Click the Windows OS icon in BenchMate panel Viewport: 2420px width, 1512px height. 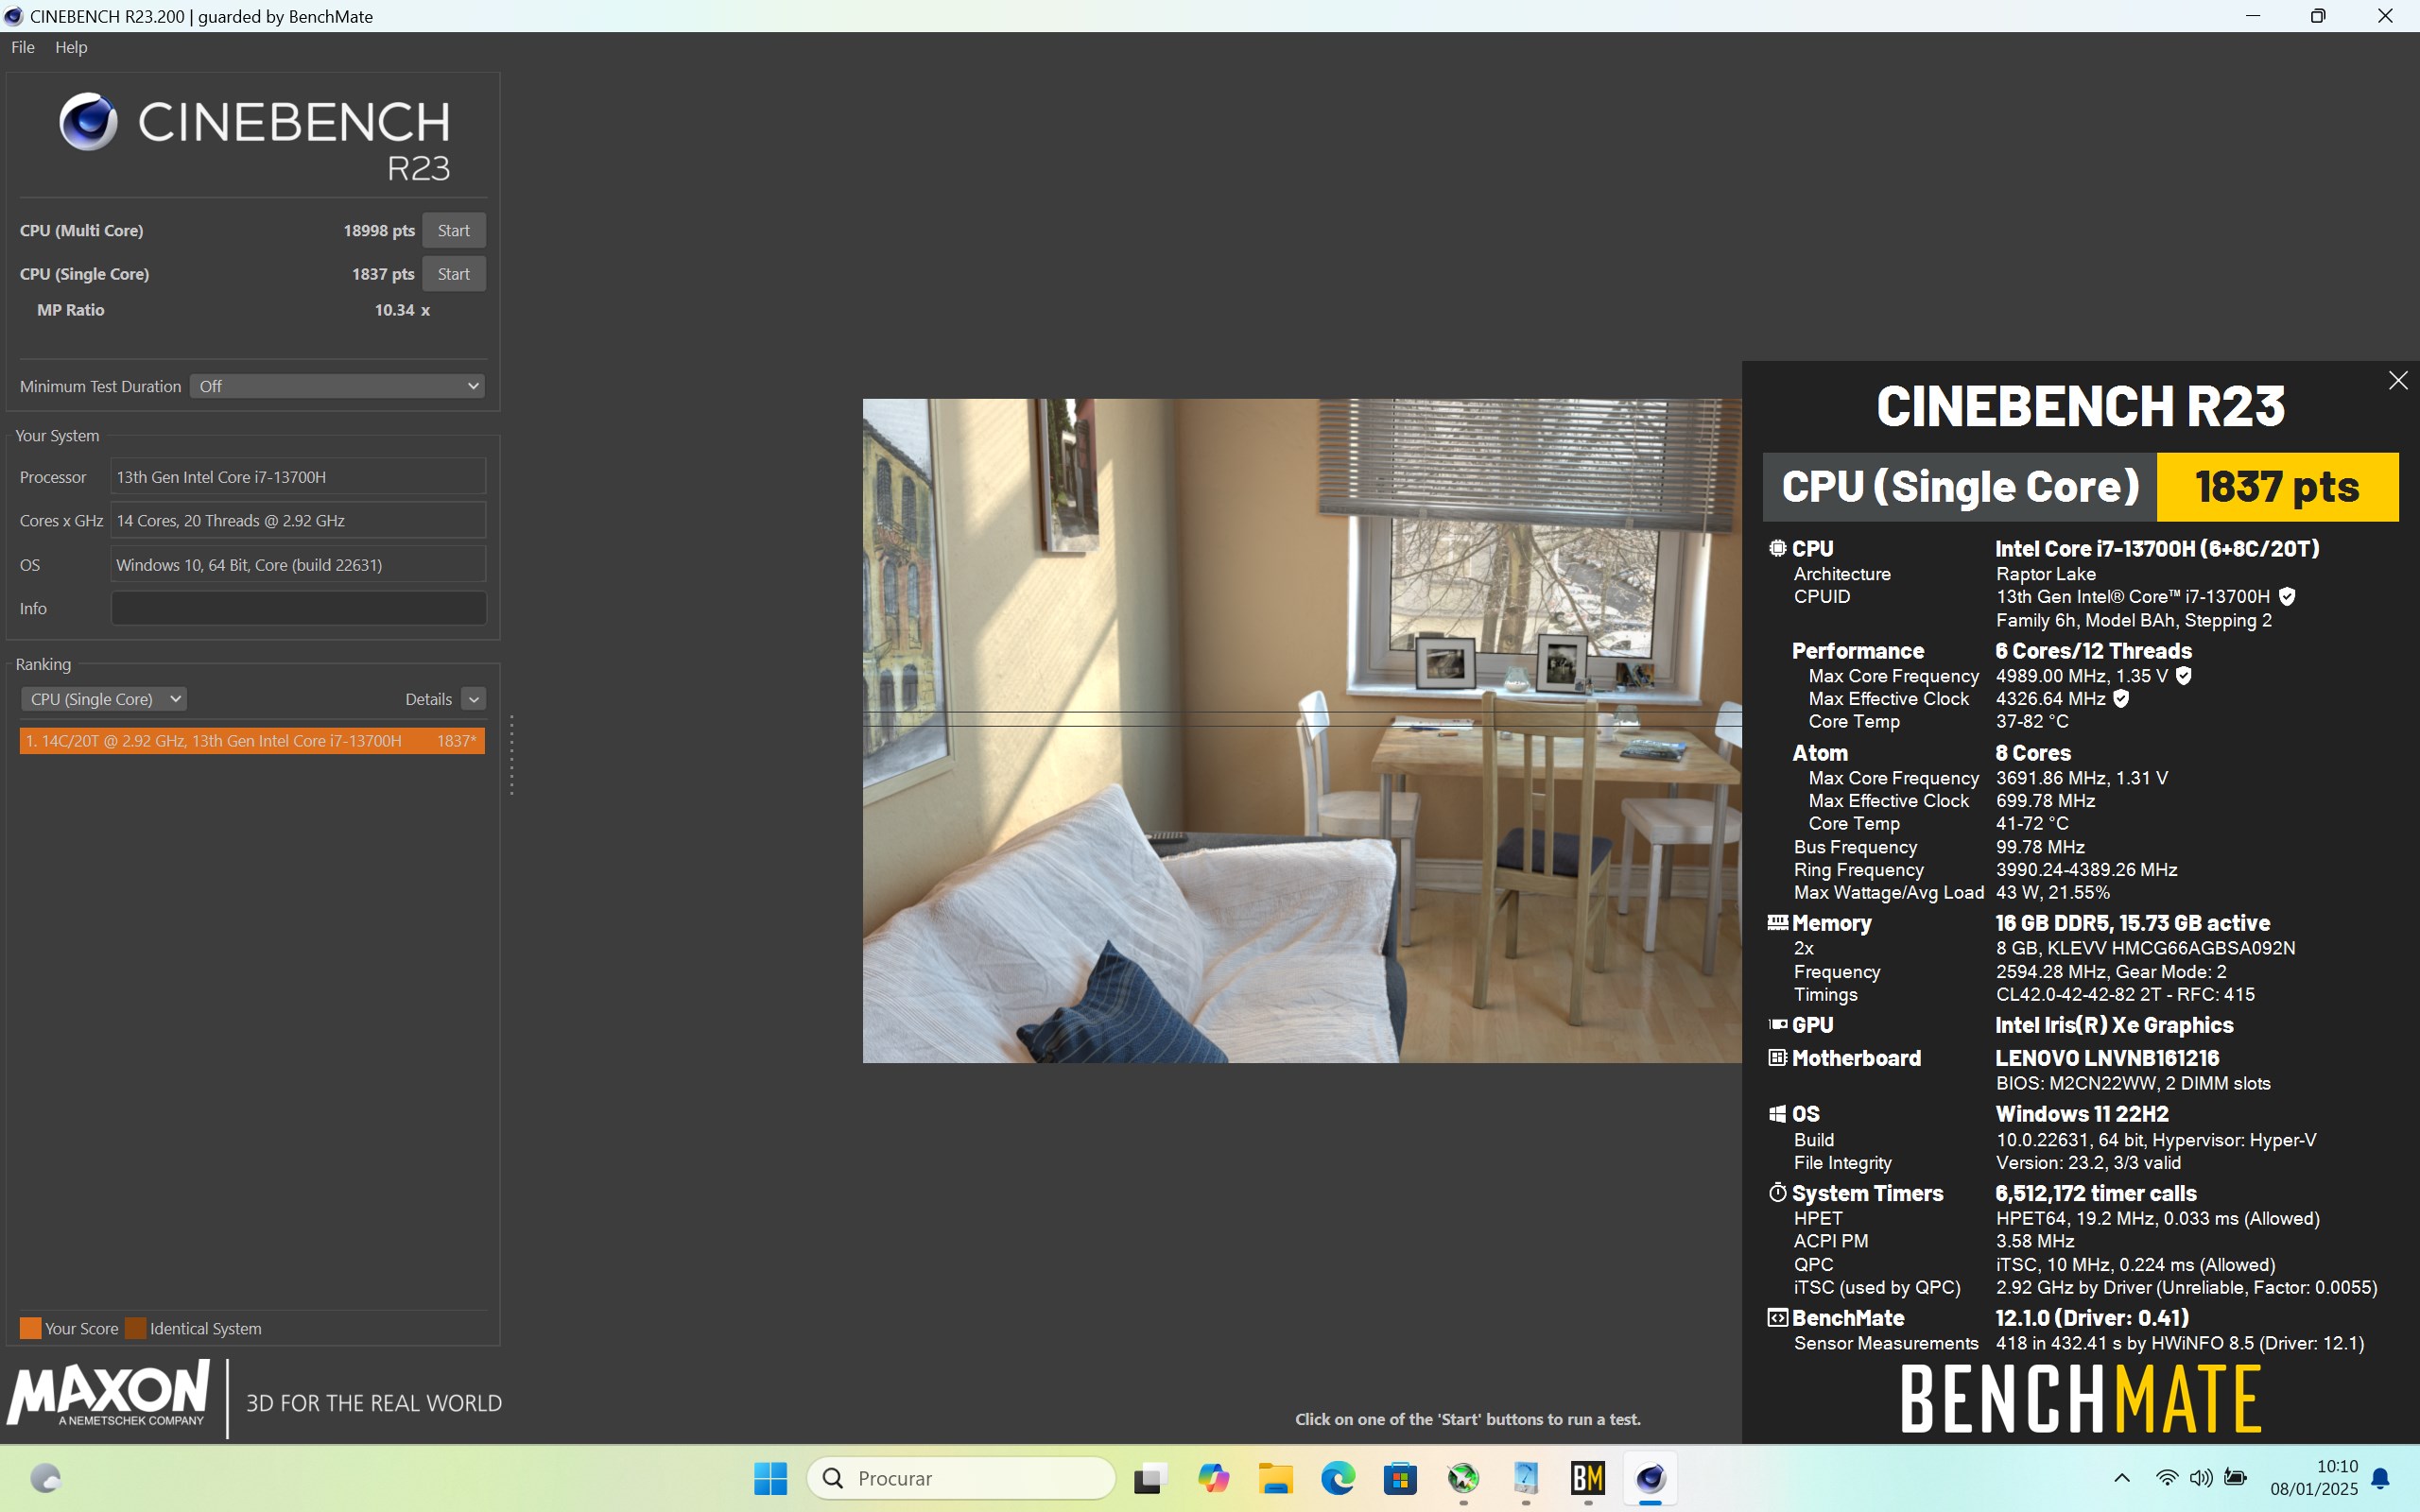pos(1777,1114)
